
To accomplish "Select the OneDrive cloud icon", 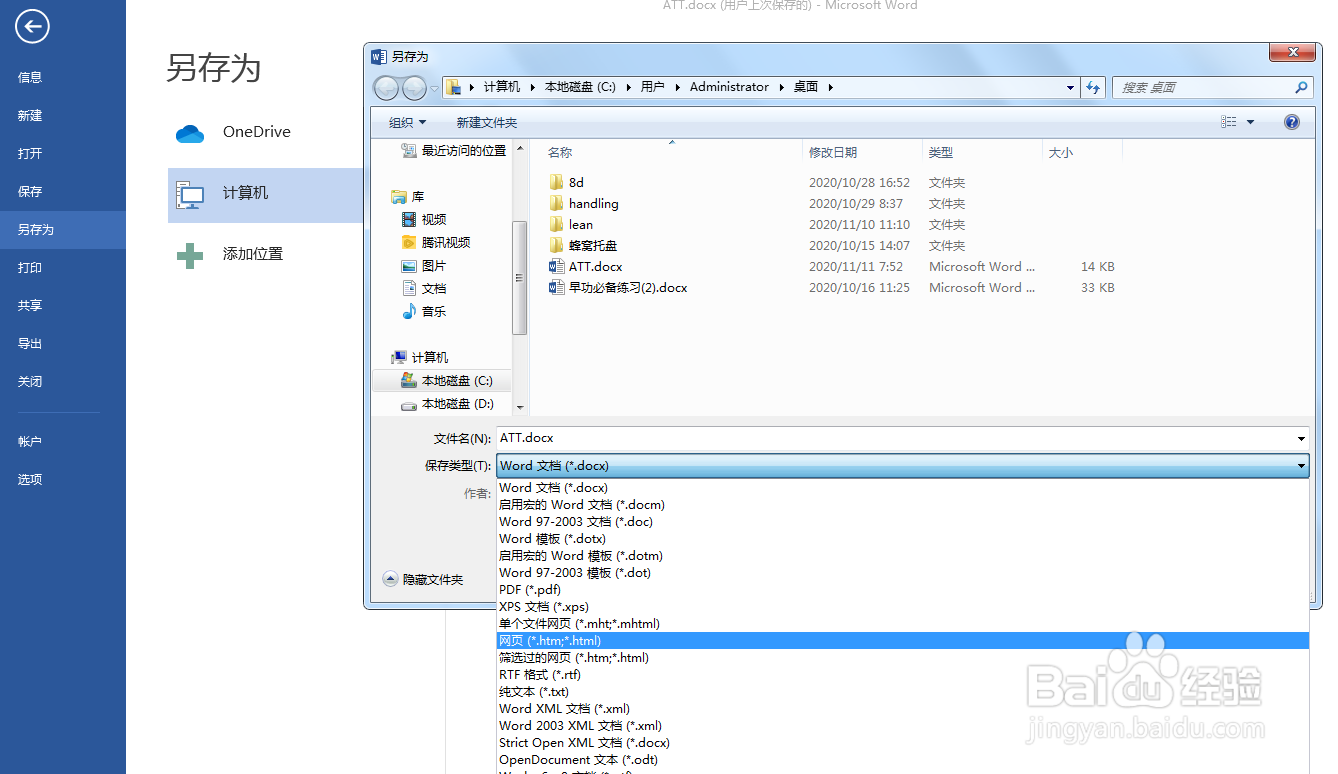I will pos(190,133).
